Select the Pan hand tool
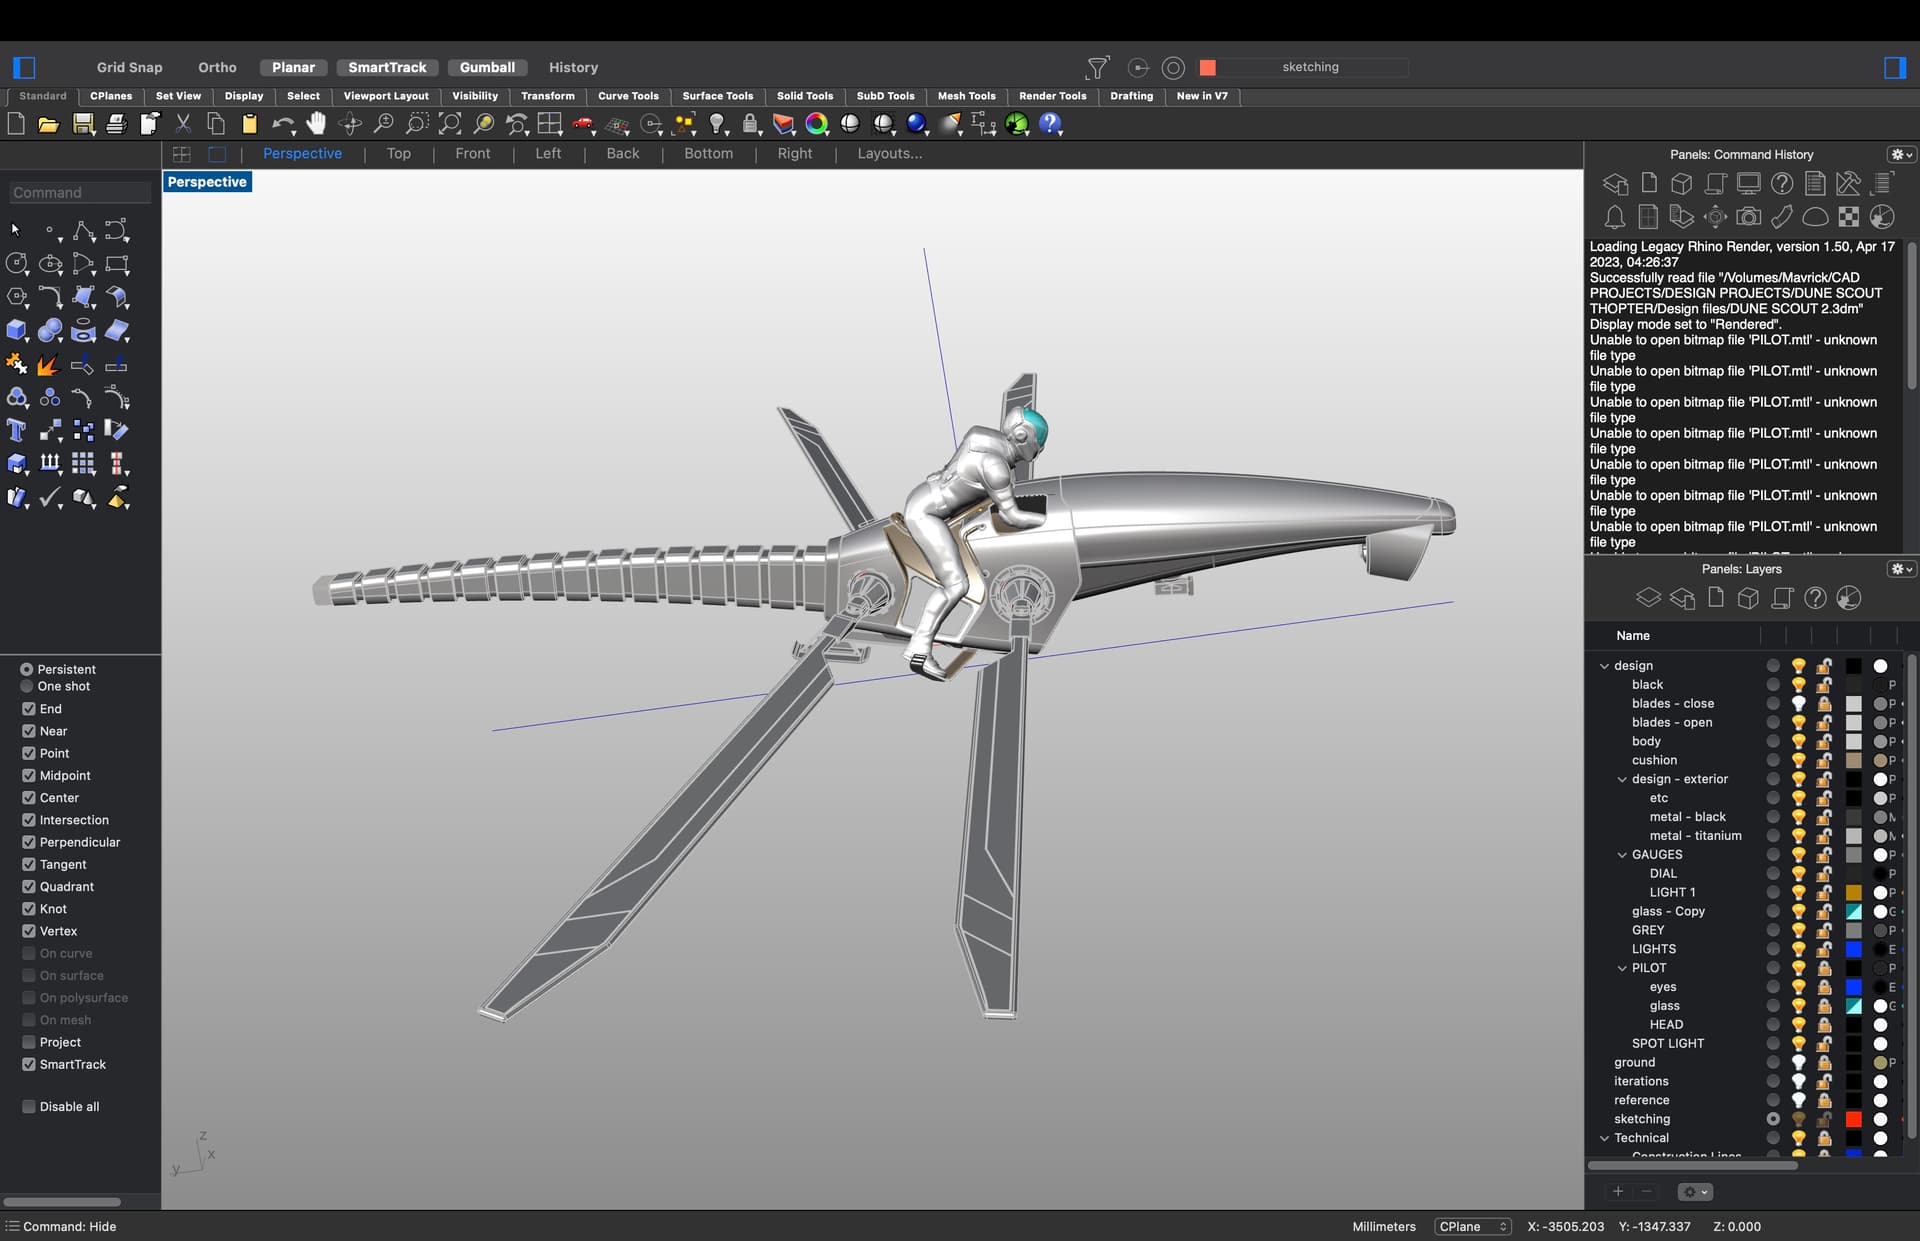The width and height of the screenshot is (1920, 1241). point(316,124)
